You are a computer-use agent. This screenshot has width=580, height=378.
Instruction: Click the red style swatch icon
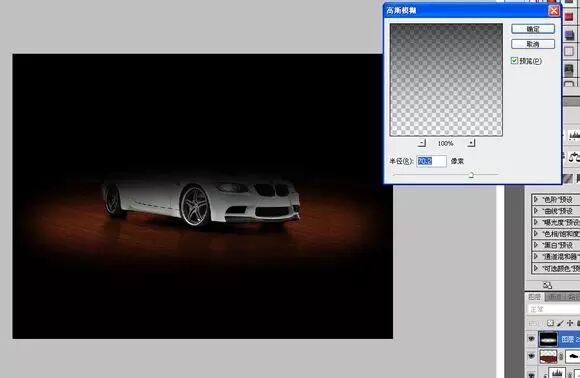(570, 17)
